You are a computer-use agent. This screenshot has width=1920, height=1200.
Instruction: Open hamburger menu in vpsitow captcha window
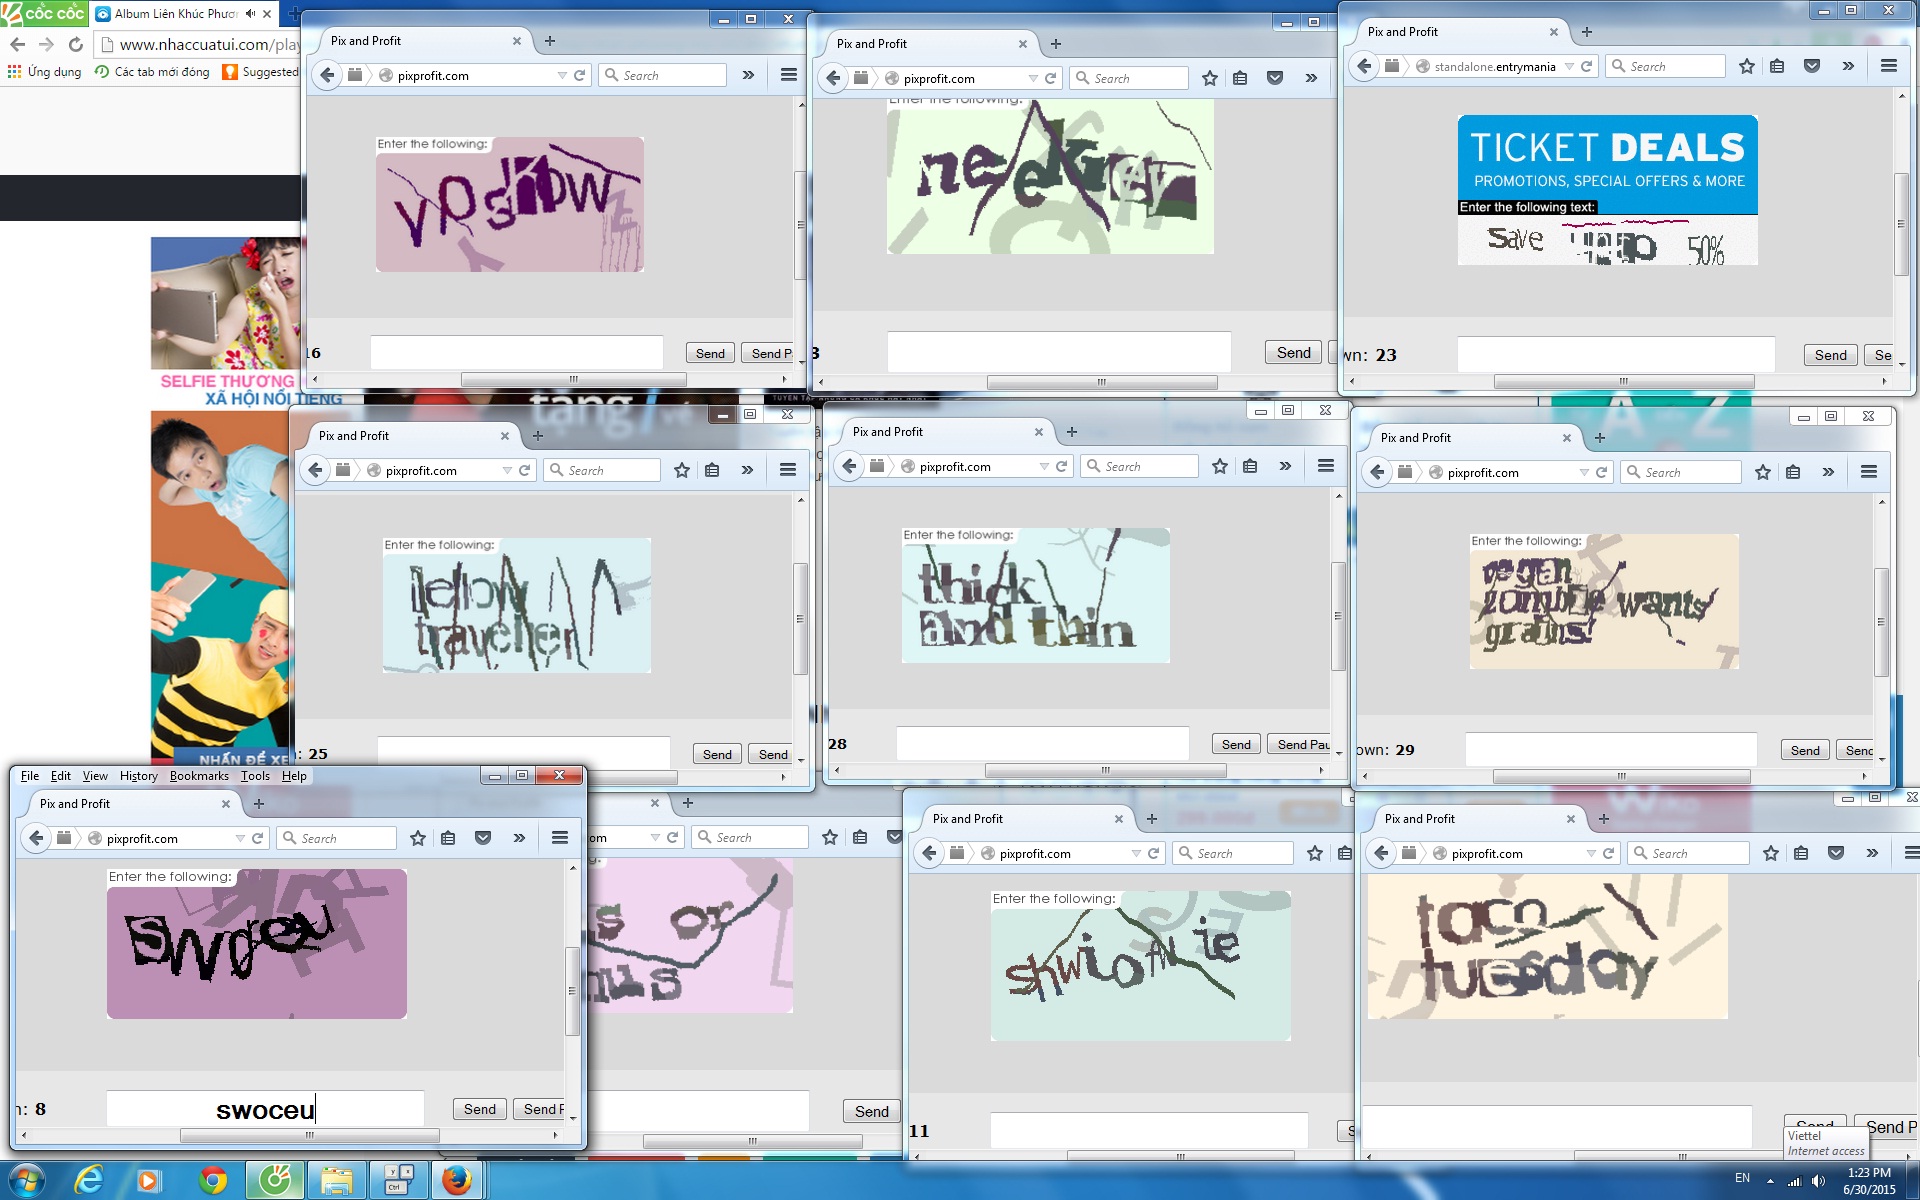coord(788,75)
